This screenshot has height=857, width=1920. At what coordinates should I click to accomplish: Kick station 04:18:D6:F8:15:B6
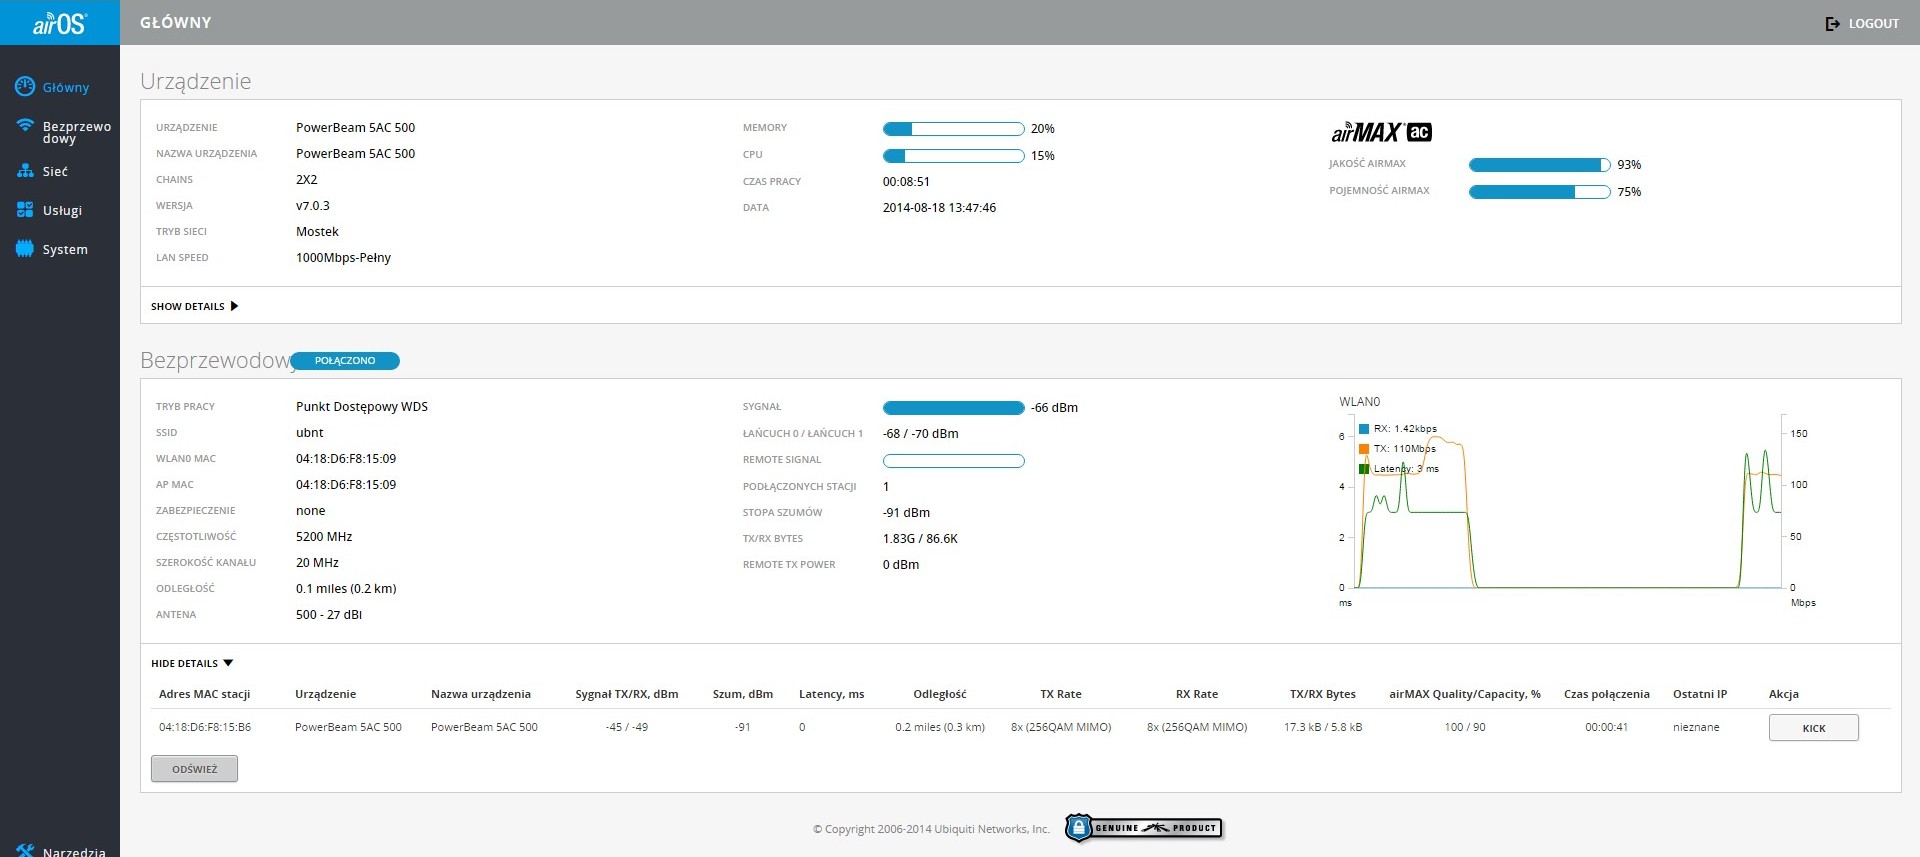pyautogui.click(x=1813, y=728)
